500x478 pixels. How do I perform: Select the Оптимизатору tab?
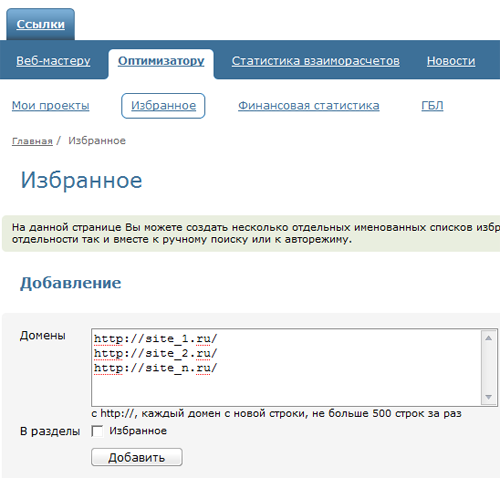pyautogui.click(x=161, y=61)
